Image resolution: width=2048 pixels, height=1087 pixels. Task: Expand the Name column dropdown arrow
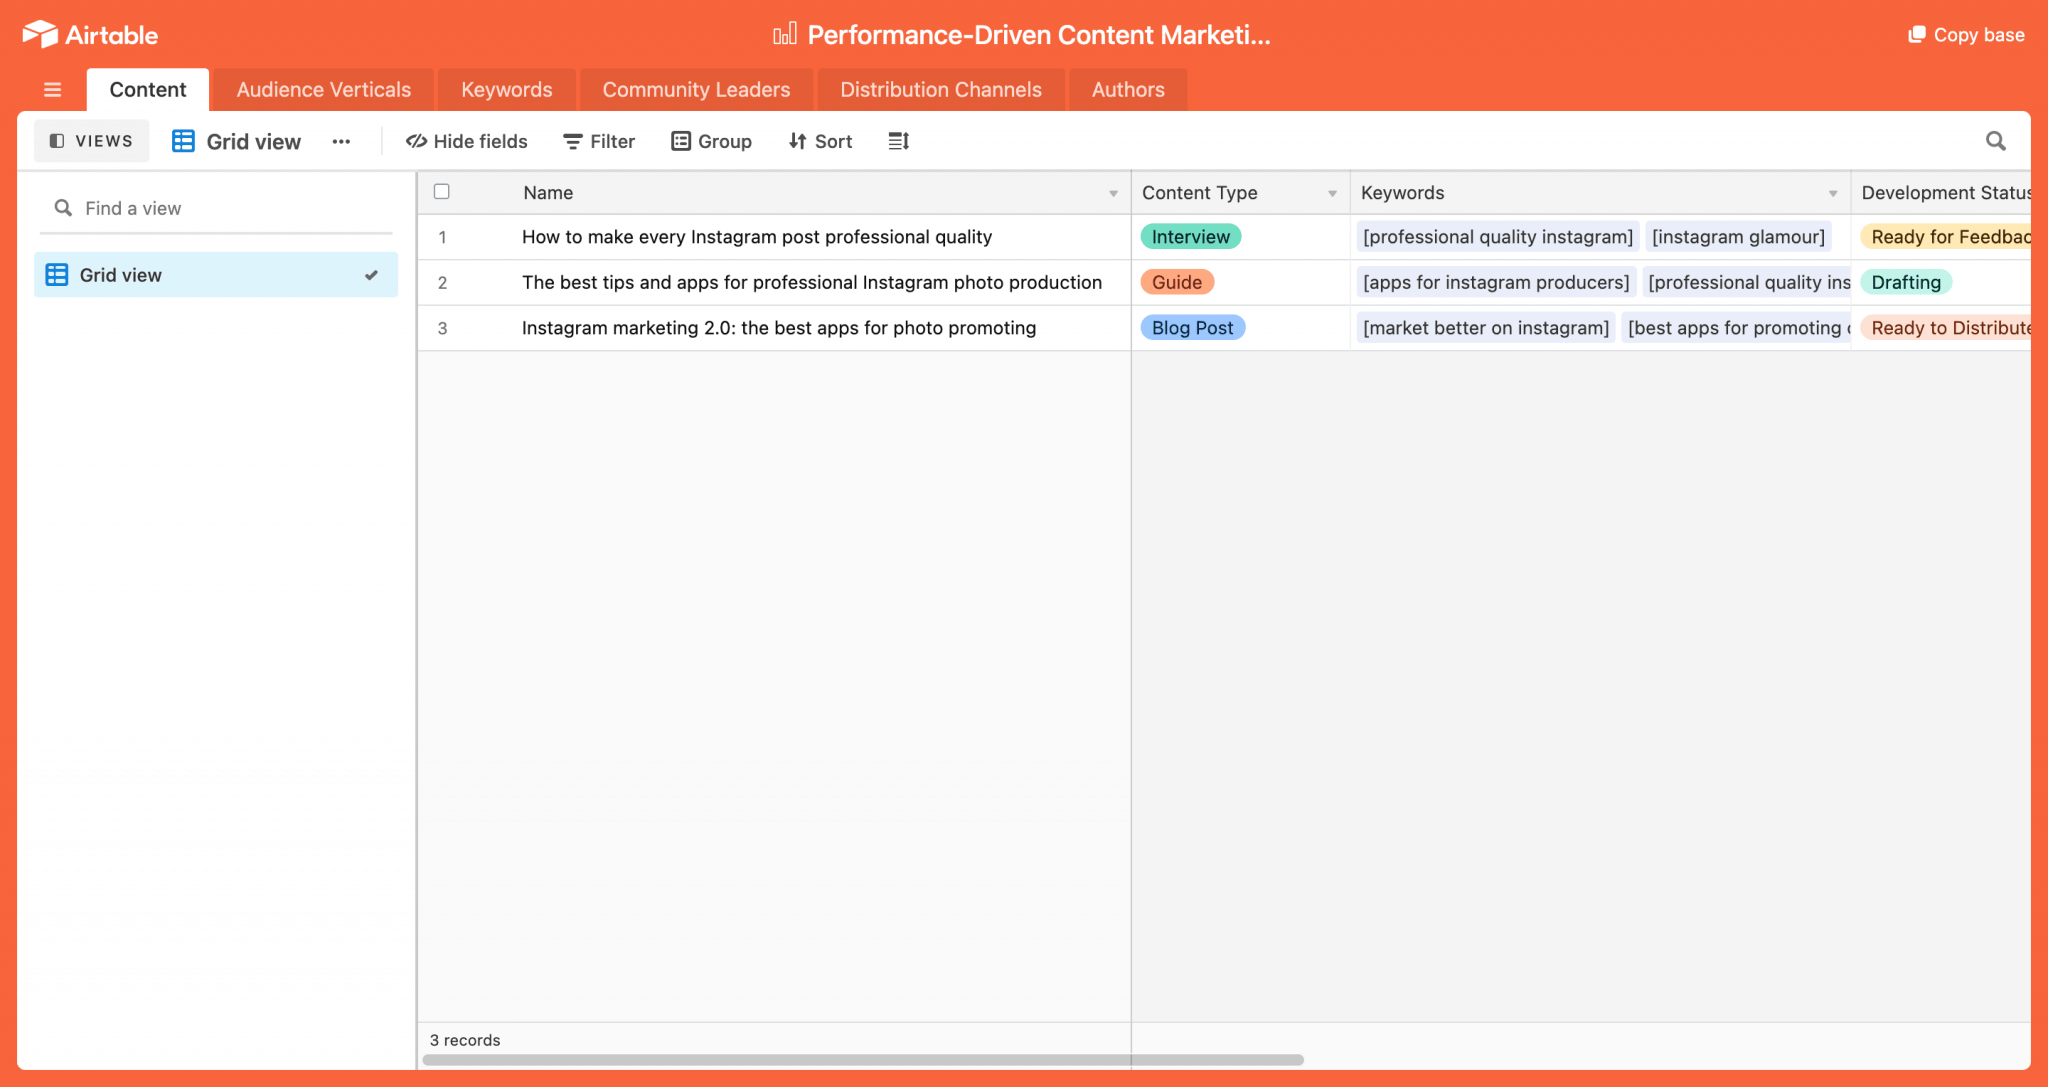(1113, 193)
